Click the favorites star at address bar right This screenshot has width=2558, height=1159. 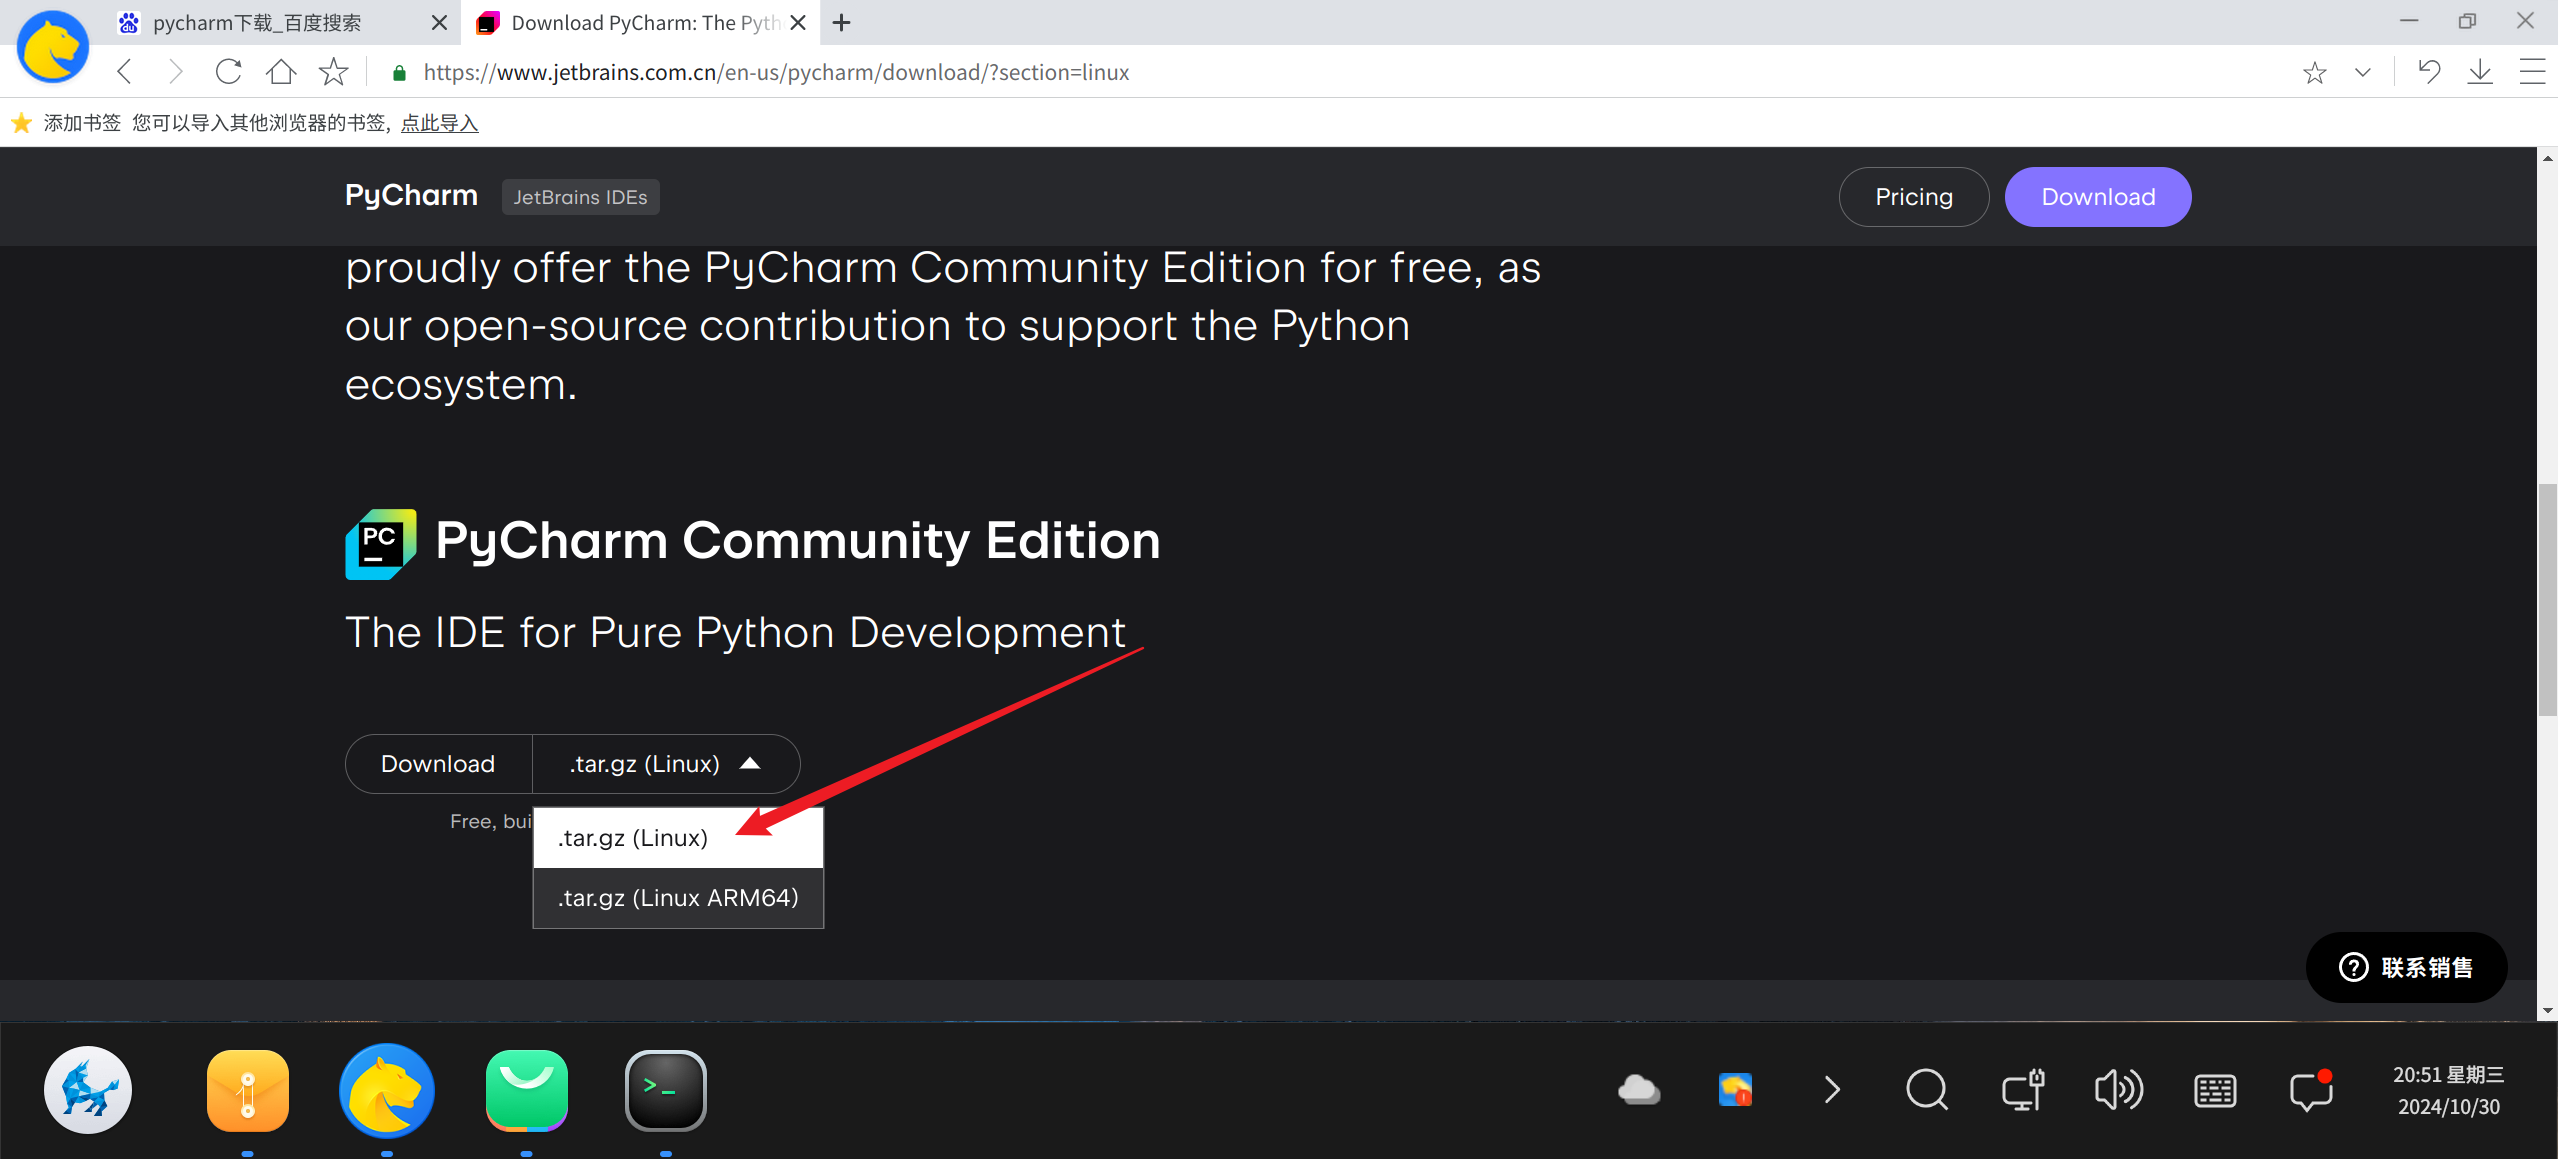(x=2314, y=72)
